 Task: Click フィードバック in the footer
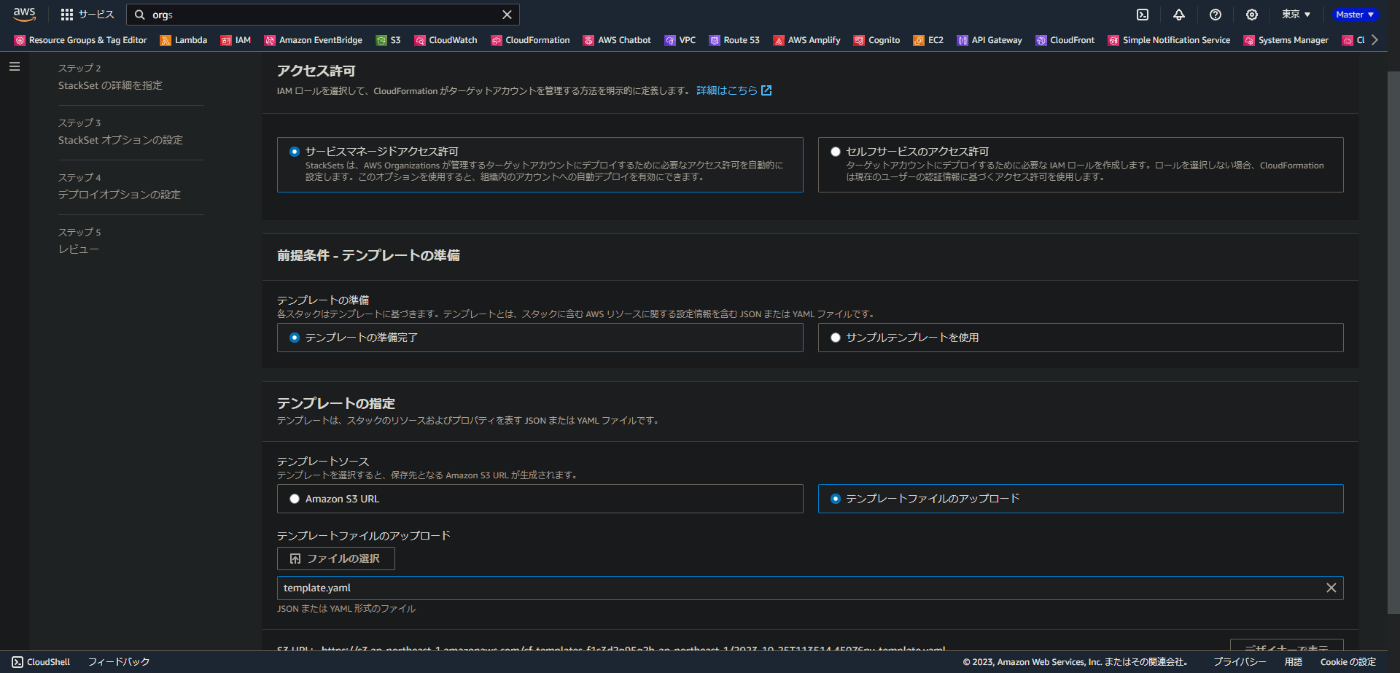119,662
